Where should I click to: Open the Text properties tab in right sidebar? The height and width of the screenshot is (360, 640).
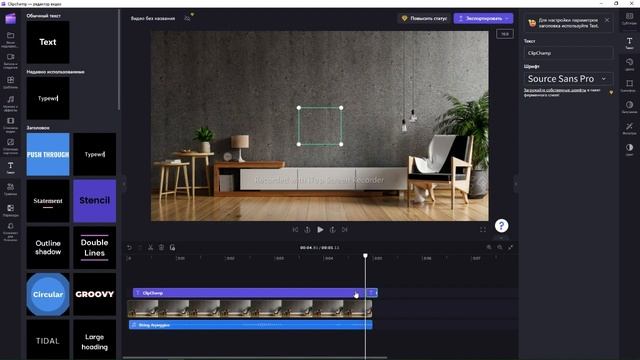point(629,43)
